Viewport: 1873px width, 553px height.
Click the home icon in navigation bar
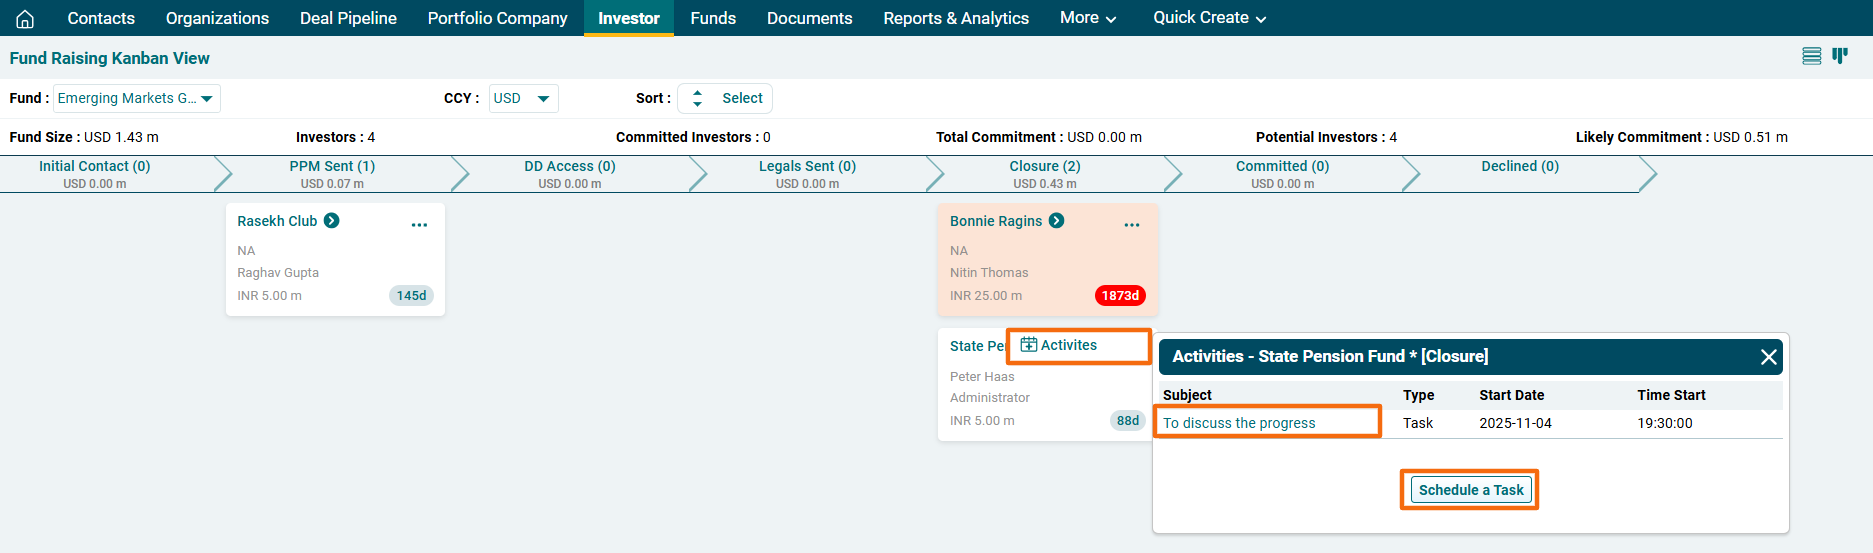pos(25,19)
